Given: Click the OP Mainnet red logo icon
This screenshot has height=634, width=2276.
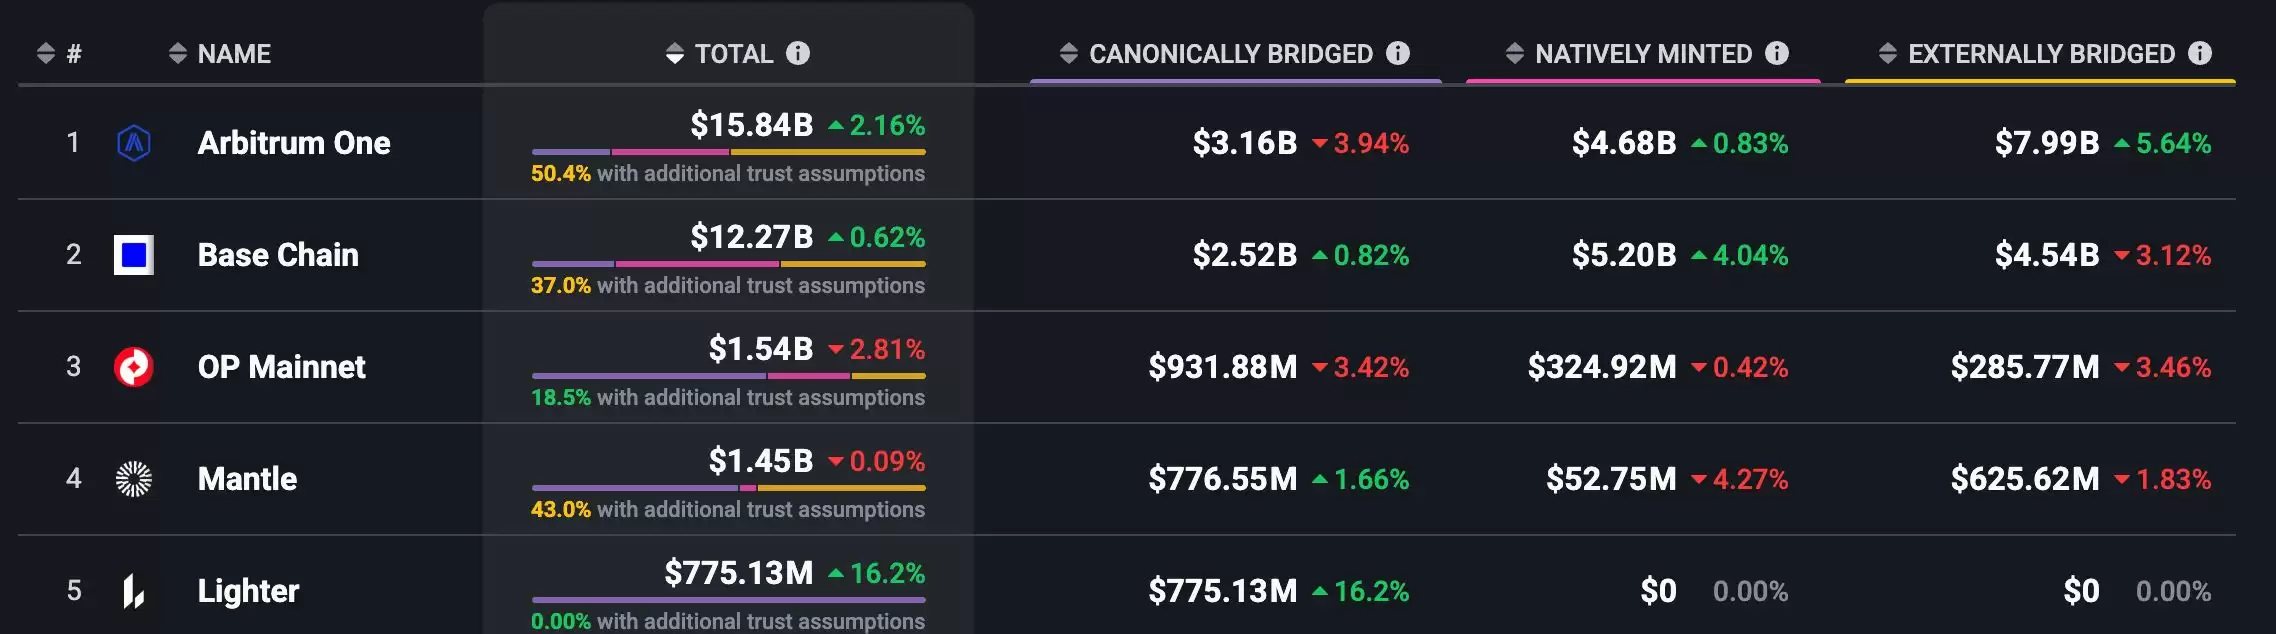Looking at the screenshot, I should (x=134, y=367).
